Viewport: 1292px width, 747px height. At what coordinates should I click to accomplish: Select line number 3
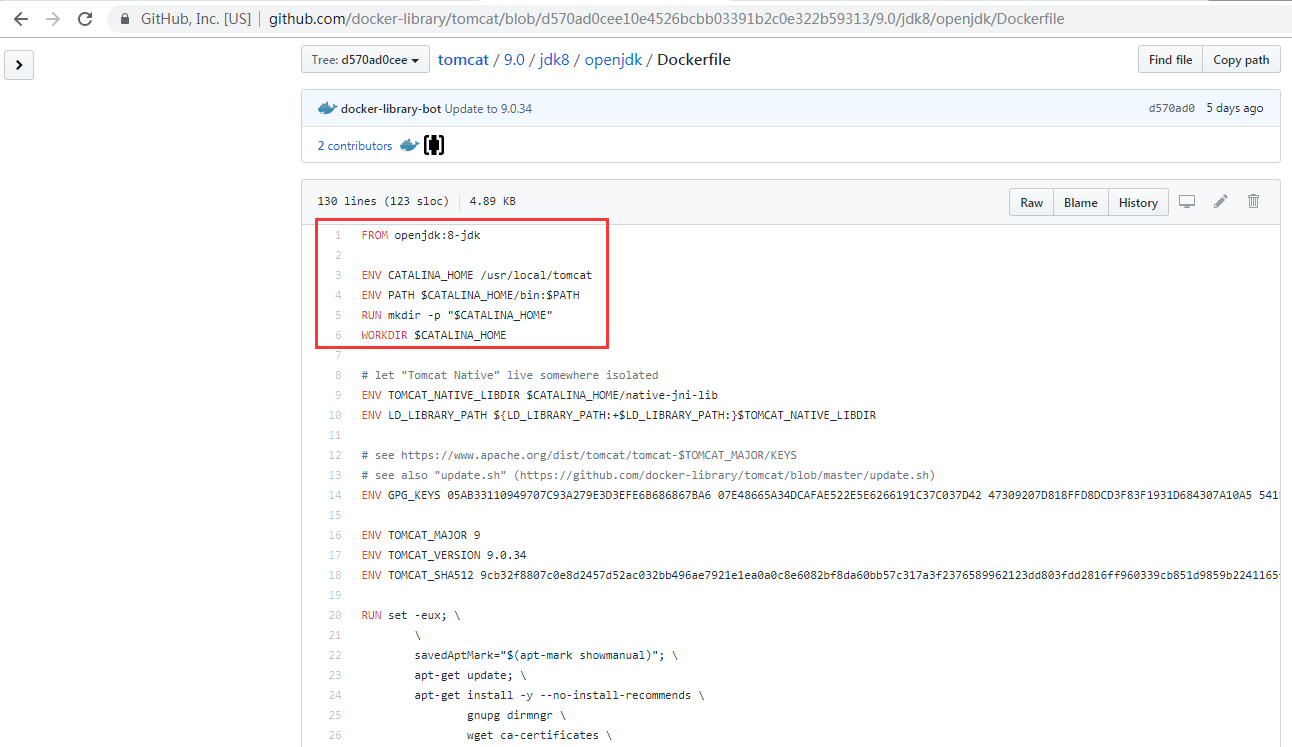click(x=338, y=275)
